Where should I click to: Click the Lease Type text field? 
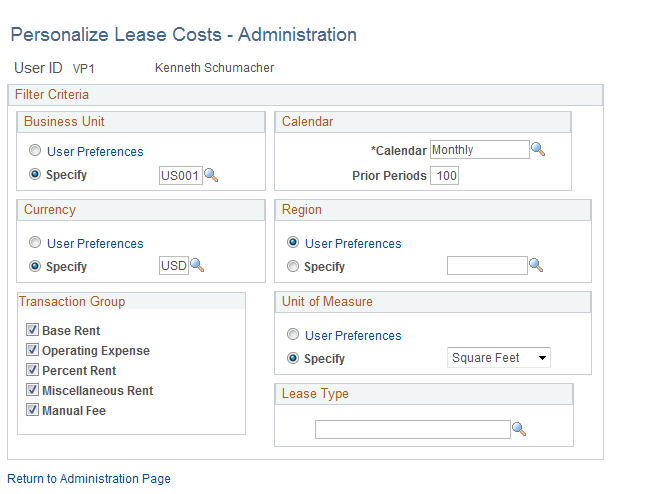coord(412,429)
